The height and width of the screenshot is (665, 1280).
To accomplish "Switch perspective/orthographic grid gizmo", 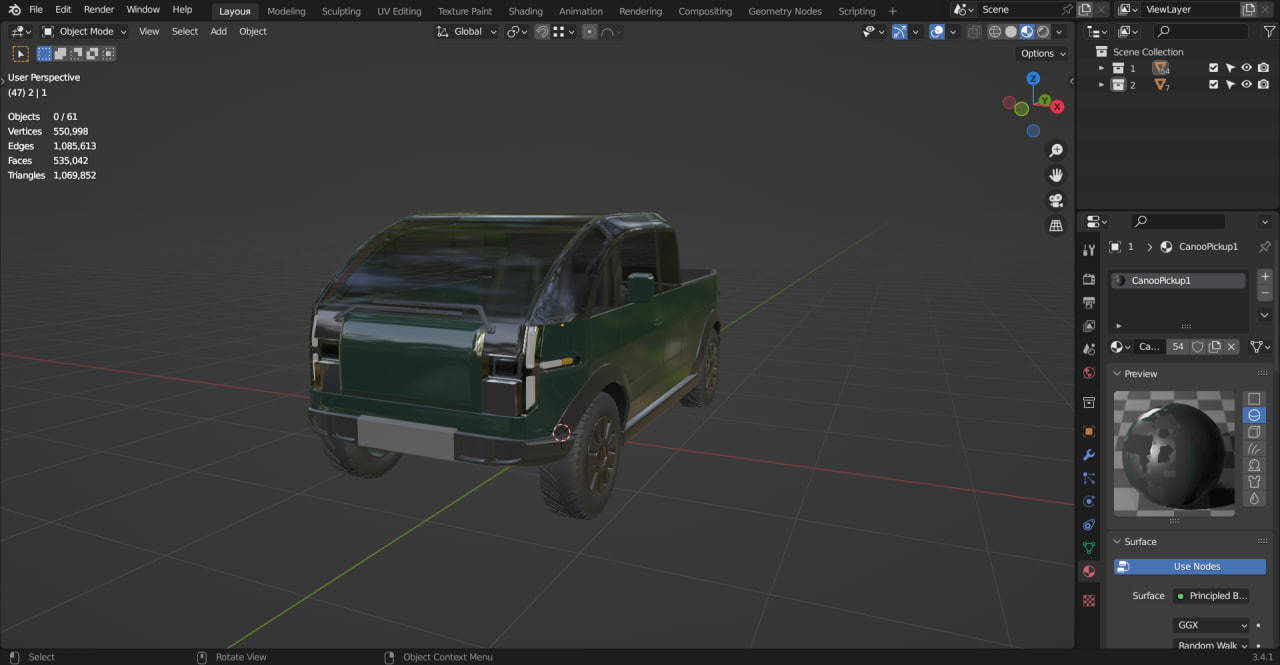I will pyautogui.click(x=1056, y=226).
